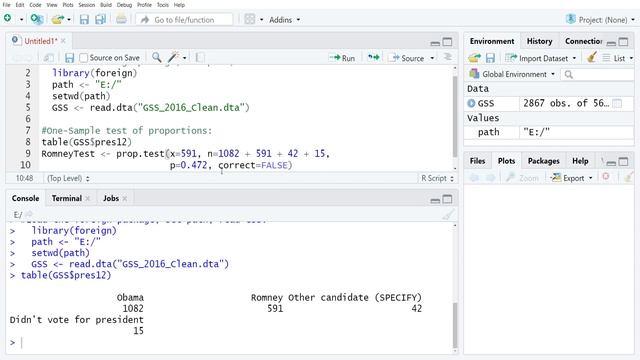Click the save workspace icon in Environment
Image resolution: width=640 pixels, height=360 pixels.
pos(490,58)
